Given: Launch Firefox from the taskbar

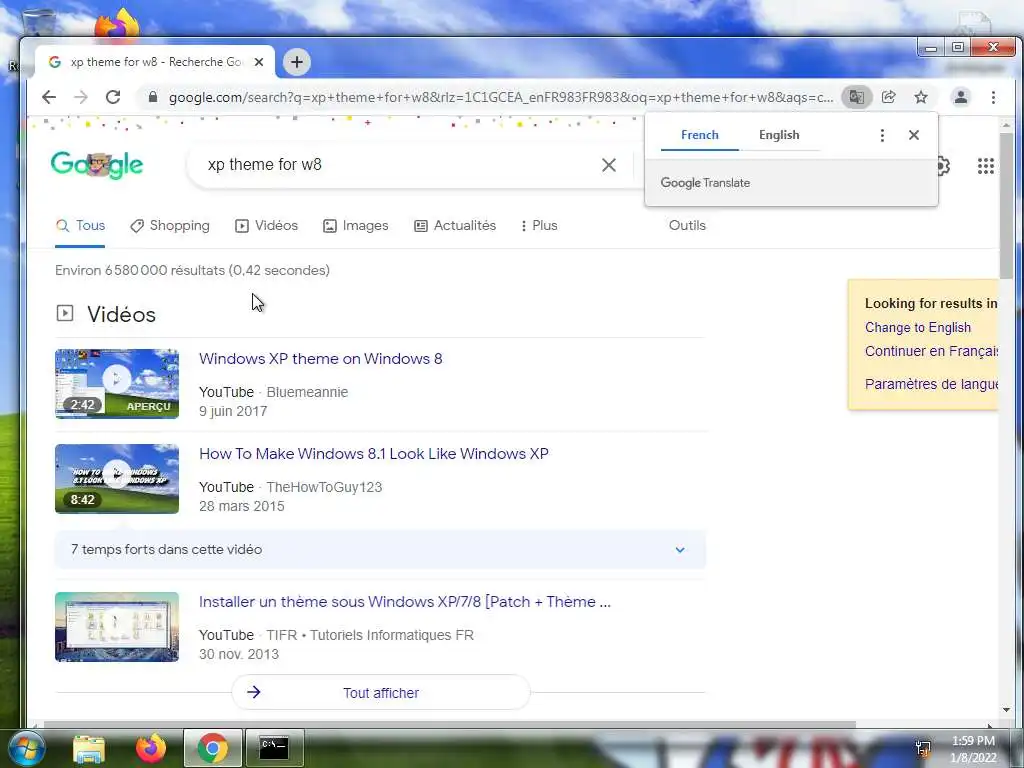Looking at the screenshot, I should tap(151, 748).
